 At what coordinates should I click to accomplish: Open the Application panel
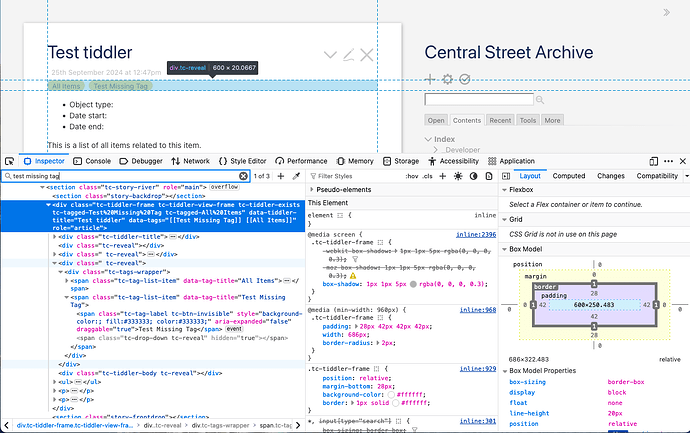click(511, 161)
